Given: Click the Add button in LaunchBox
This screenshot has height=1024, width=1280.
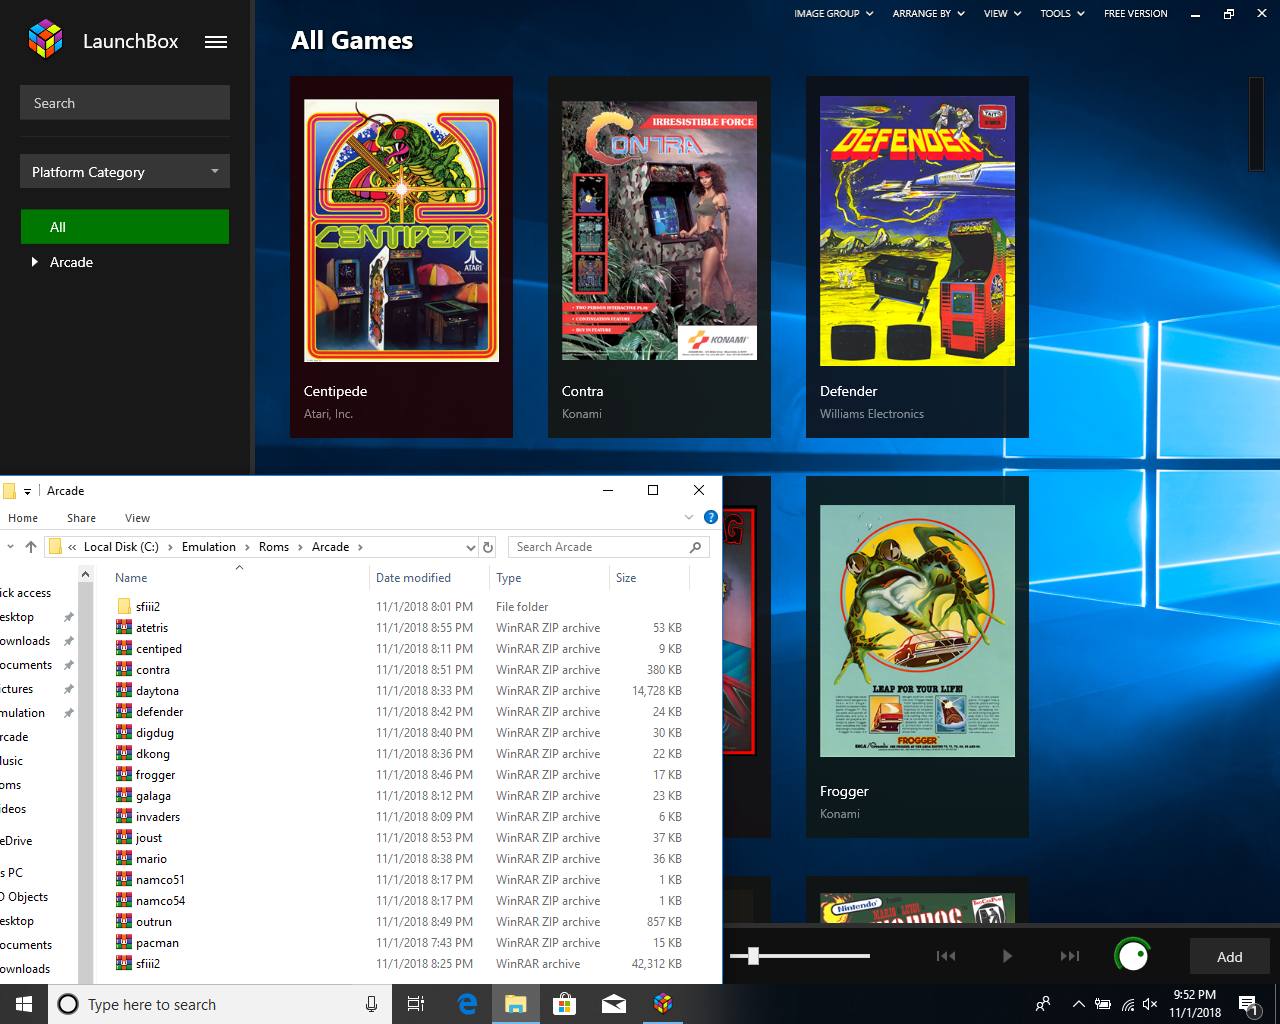Looking at the screenshot, I should [1230, 957].
